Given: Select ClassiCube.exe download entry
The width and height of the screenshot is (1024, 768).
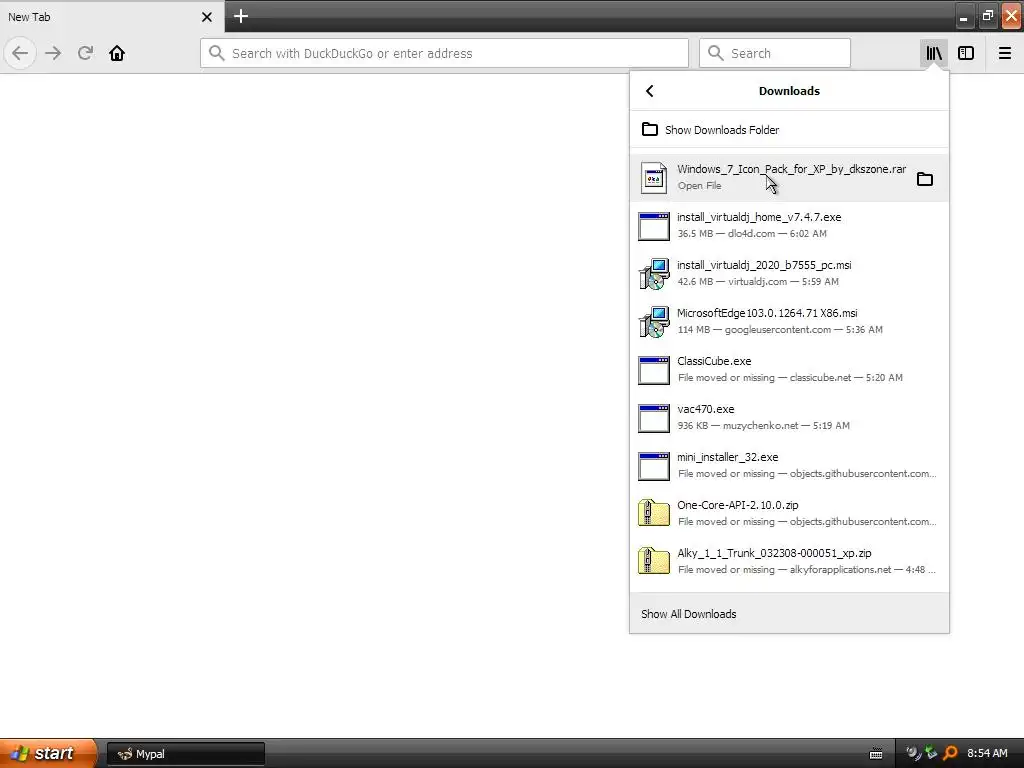Looking at the screenshot, I should click(789, 370).
